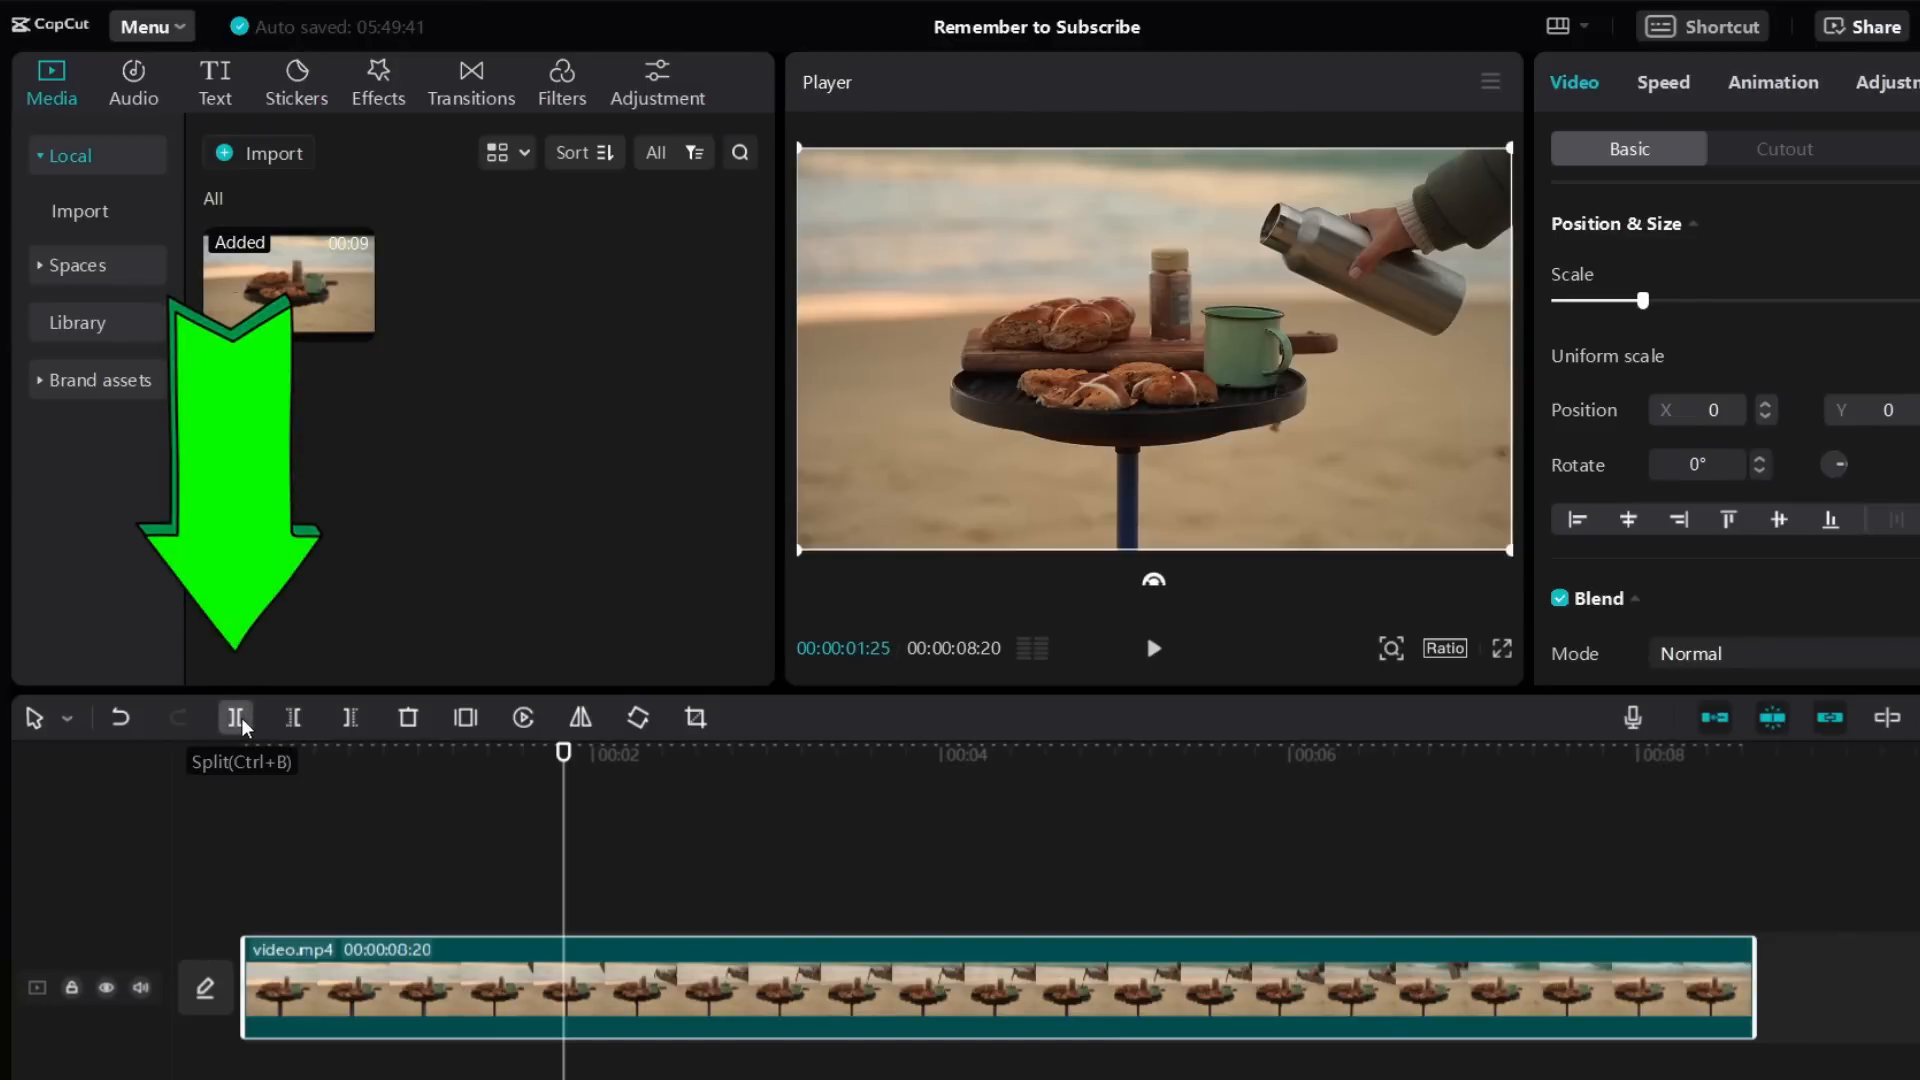Open the All filter dropdown

coord(674,153)
